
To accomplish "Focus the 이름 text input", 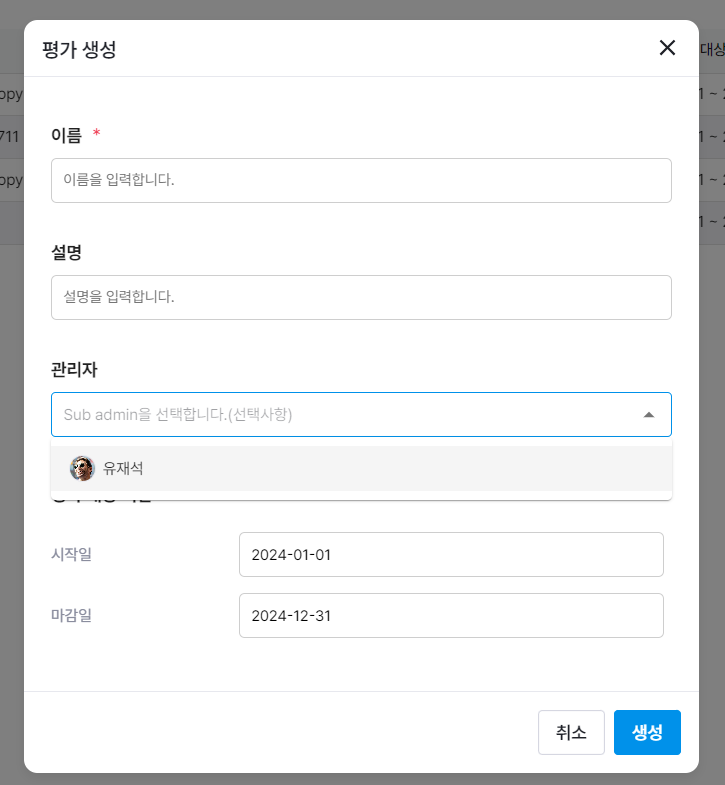I will [361, 180].
